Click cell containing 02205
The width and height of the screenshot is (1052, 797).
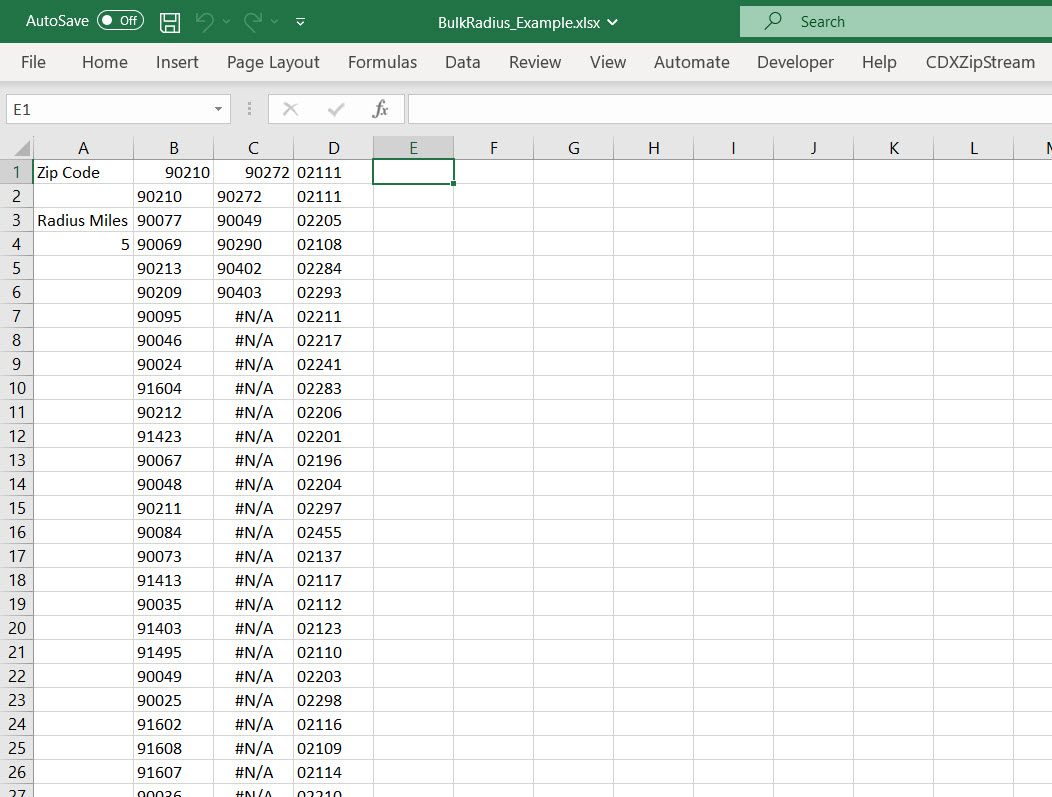(x=333, y=221)
